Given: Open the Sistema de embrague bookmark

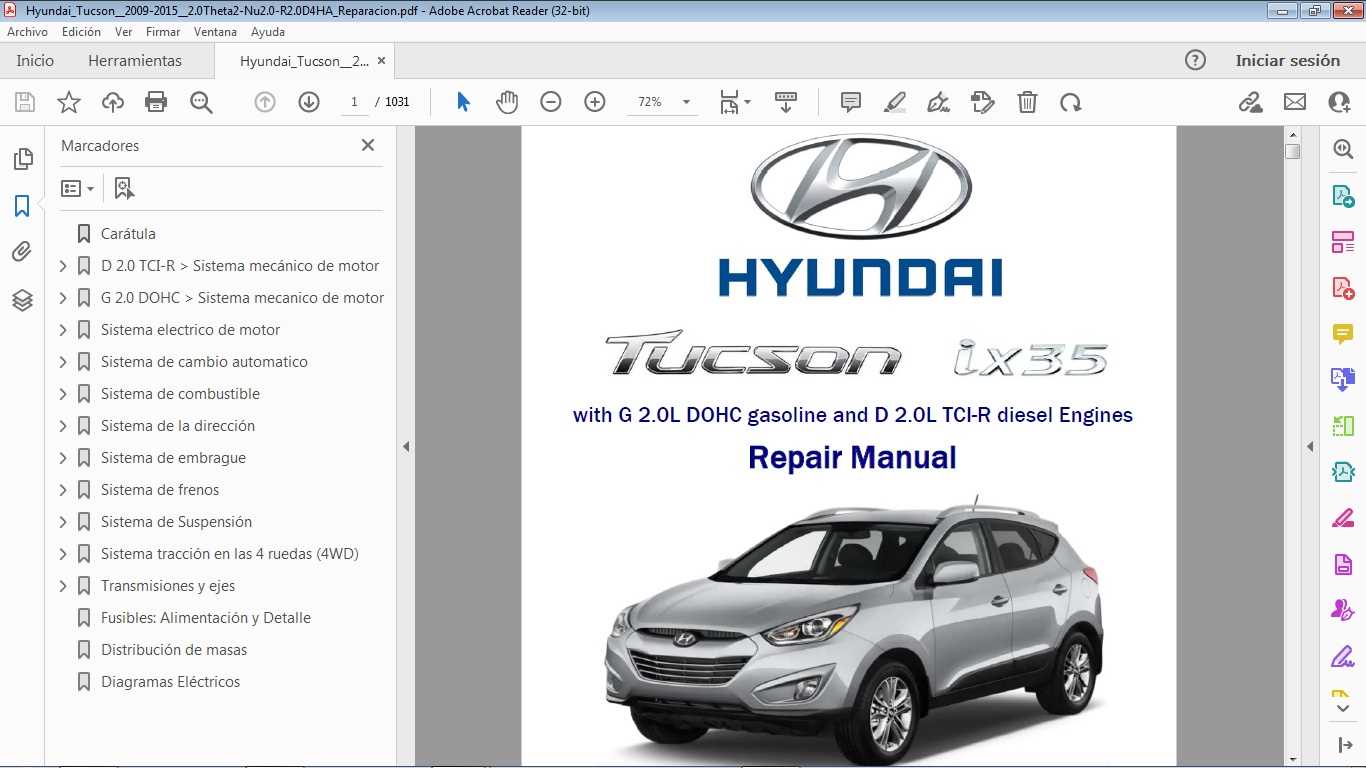Looking at the screenshot, I should click(x=173, y=458).
